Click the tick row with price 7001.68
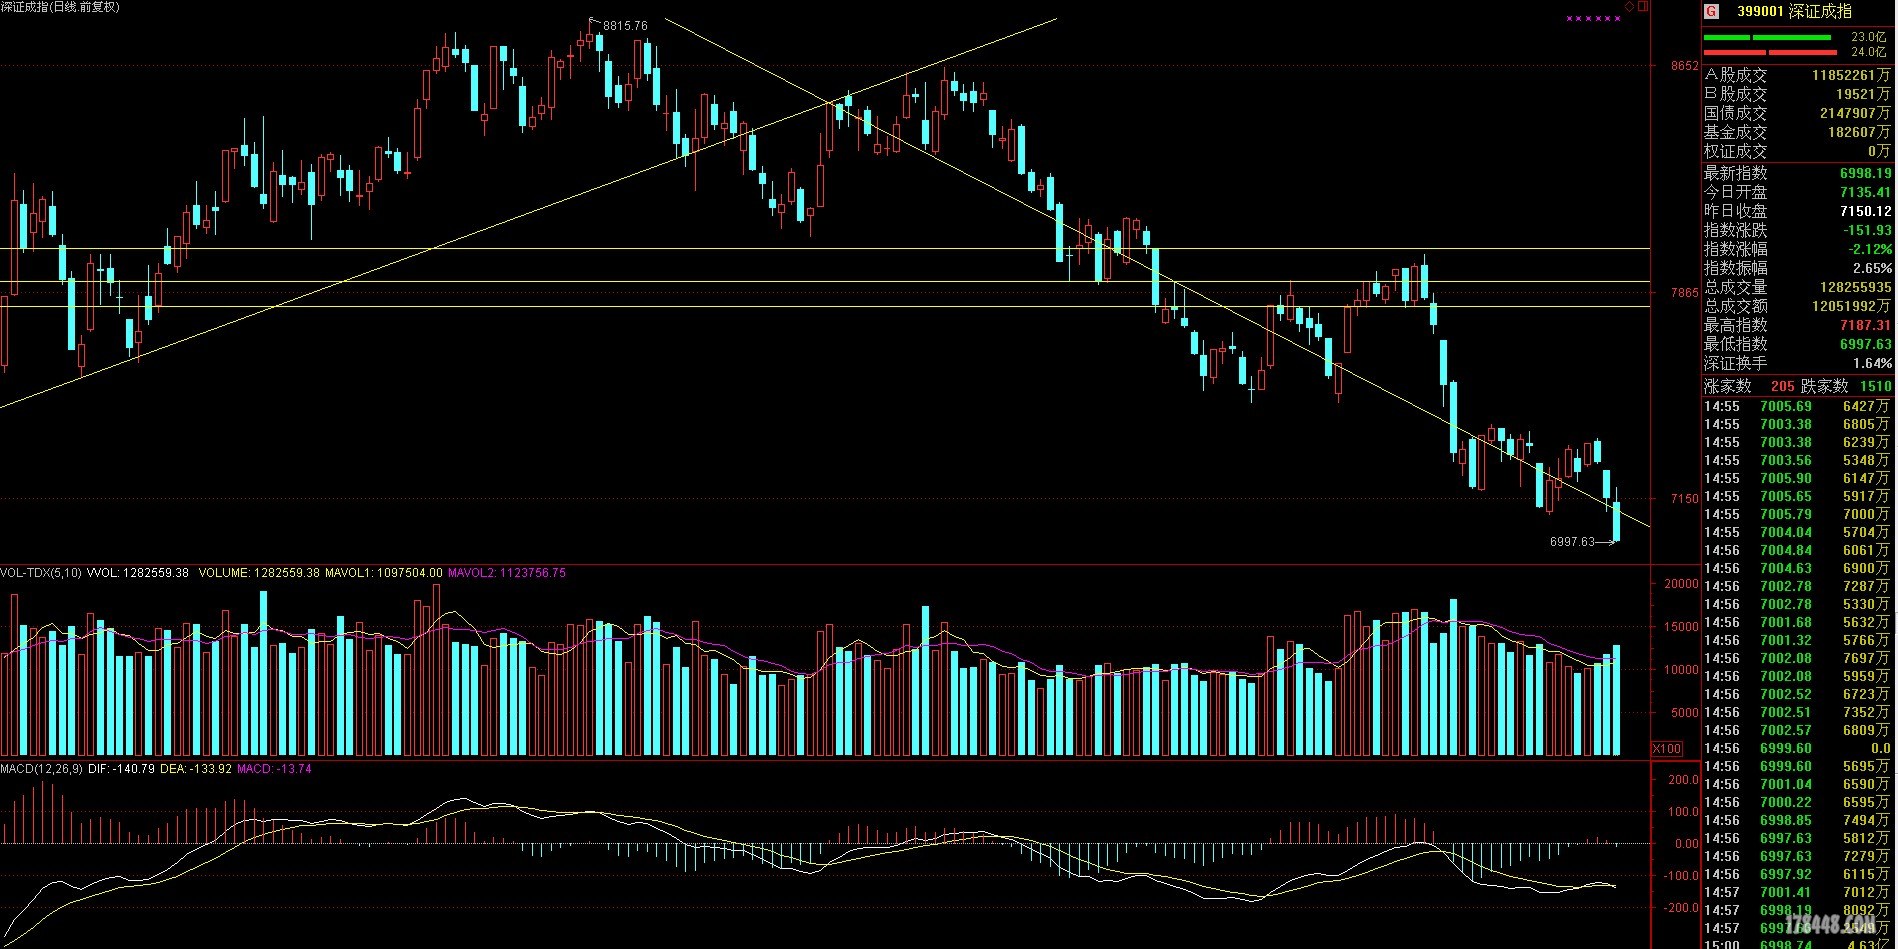1898x949 pixels. pyautogui.click(x=1797, y=622)
